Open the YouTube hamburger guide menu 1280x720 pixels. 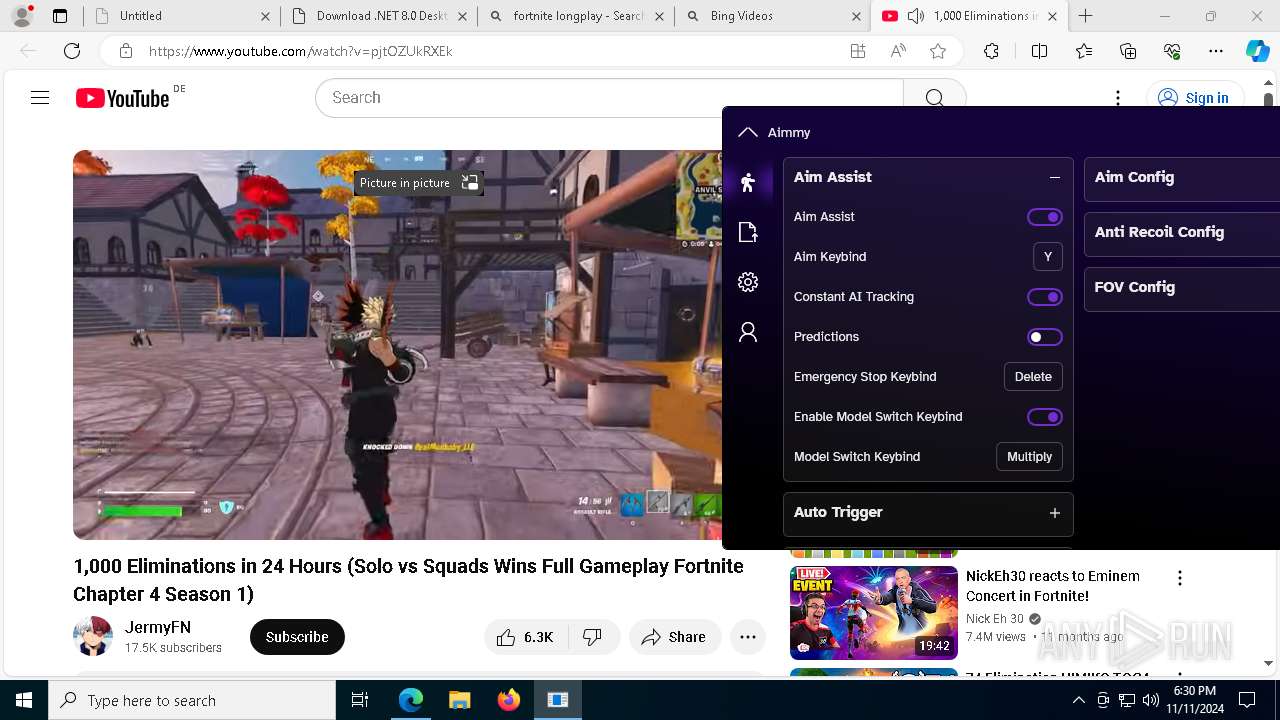40,97
